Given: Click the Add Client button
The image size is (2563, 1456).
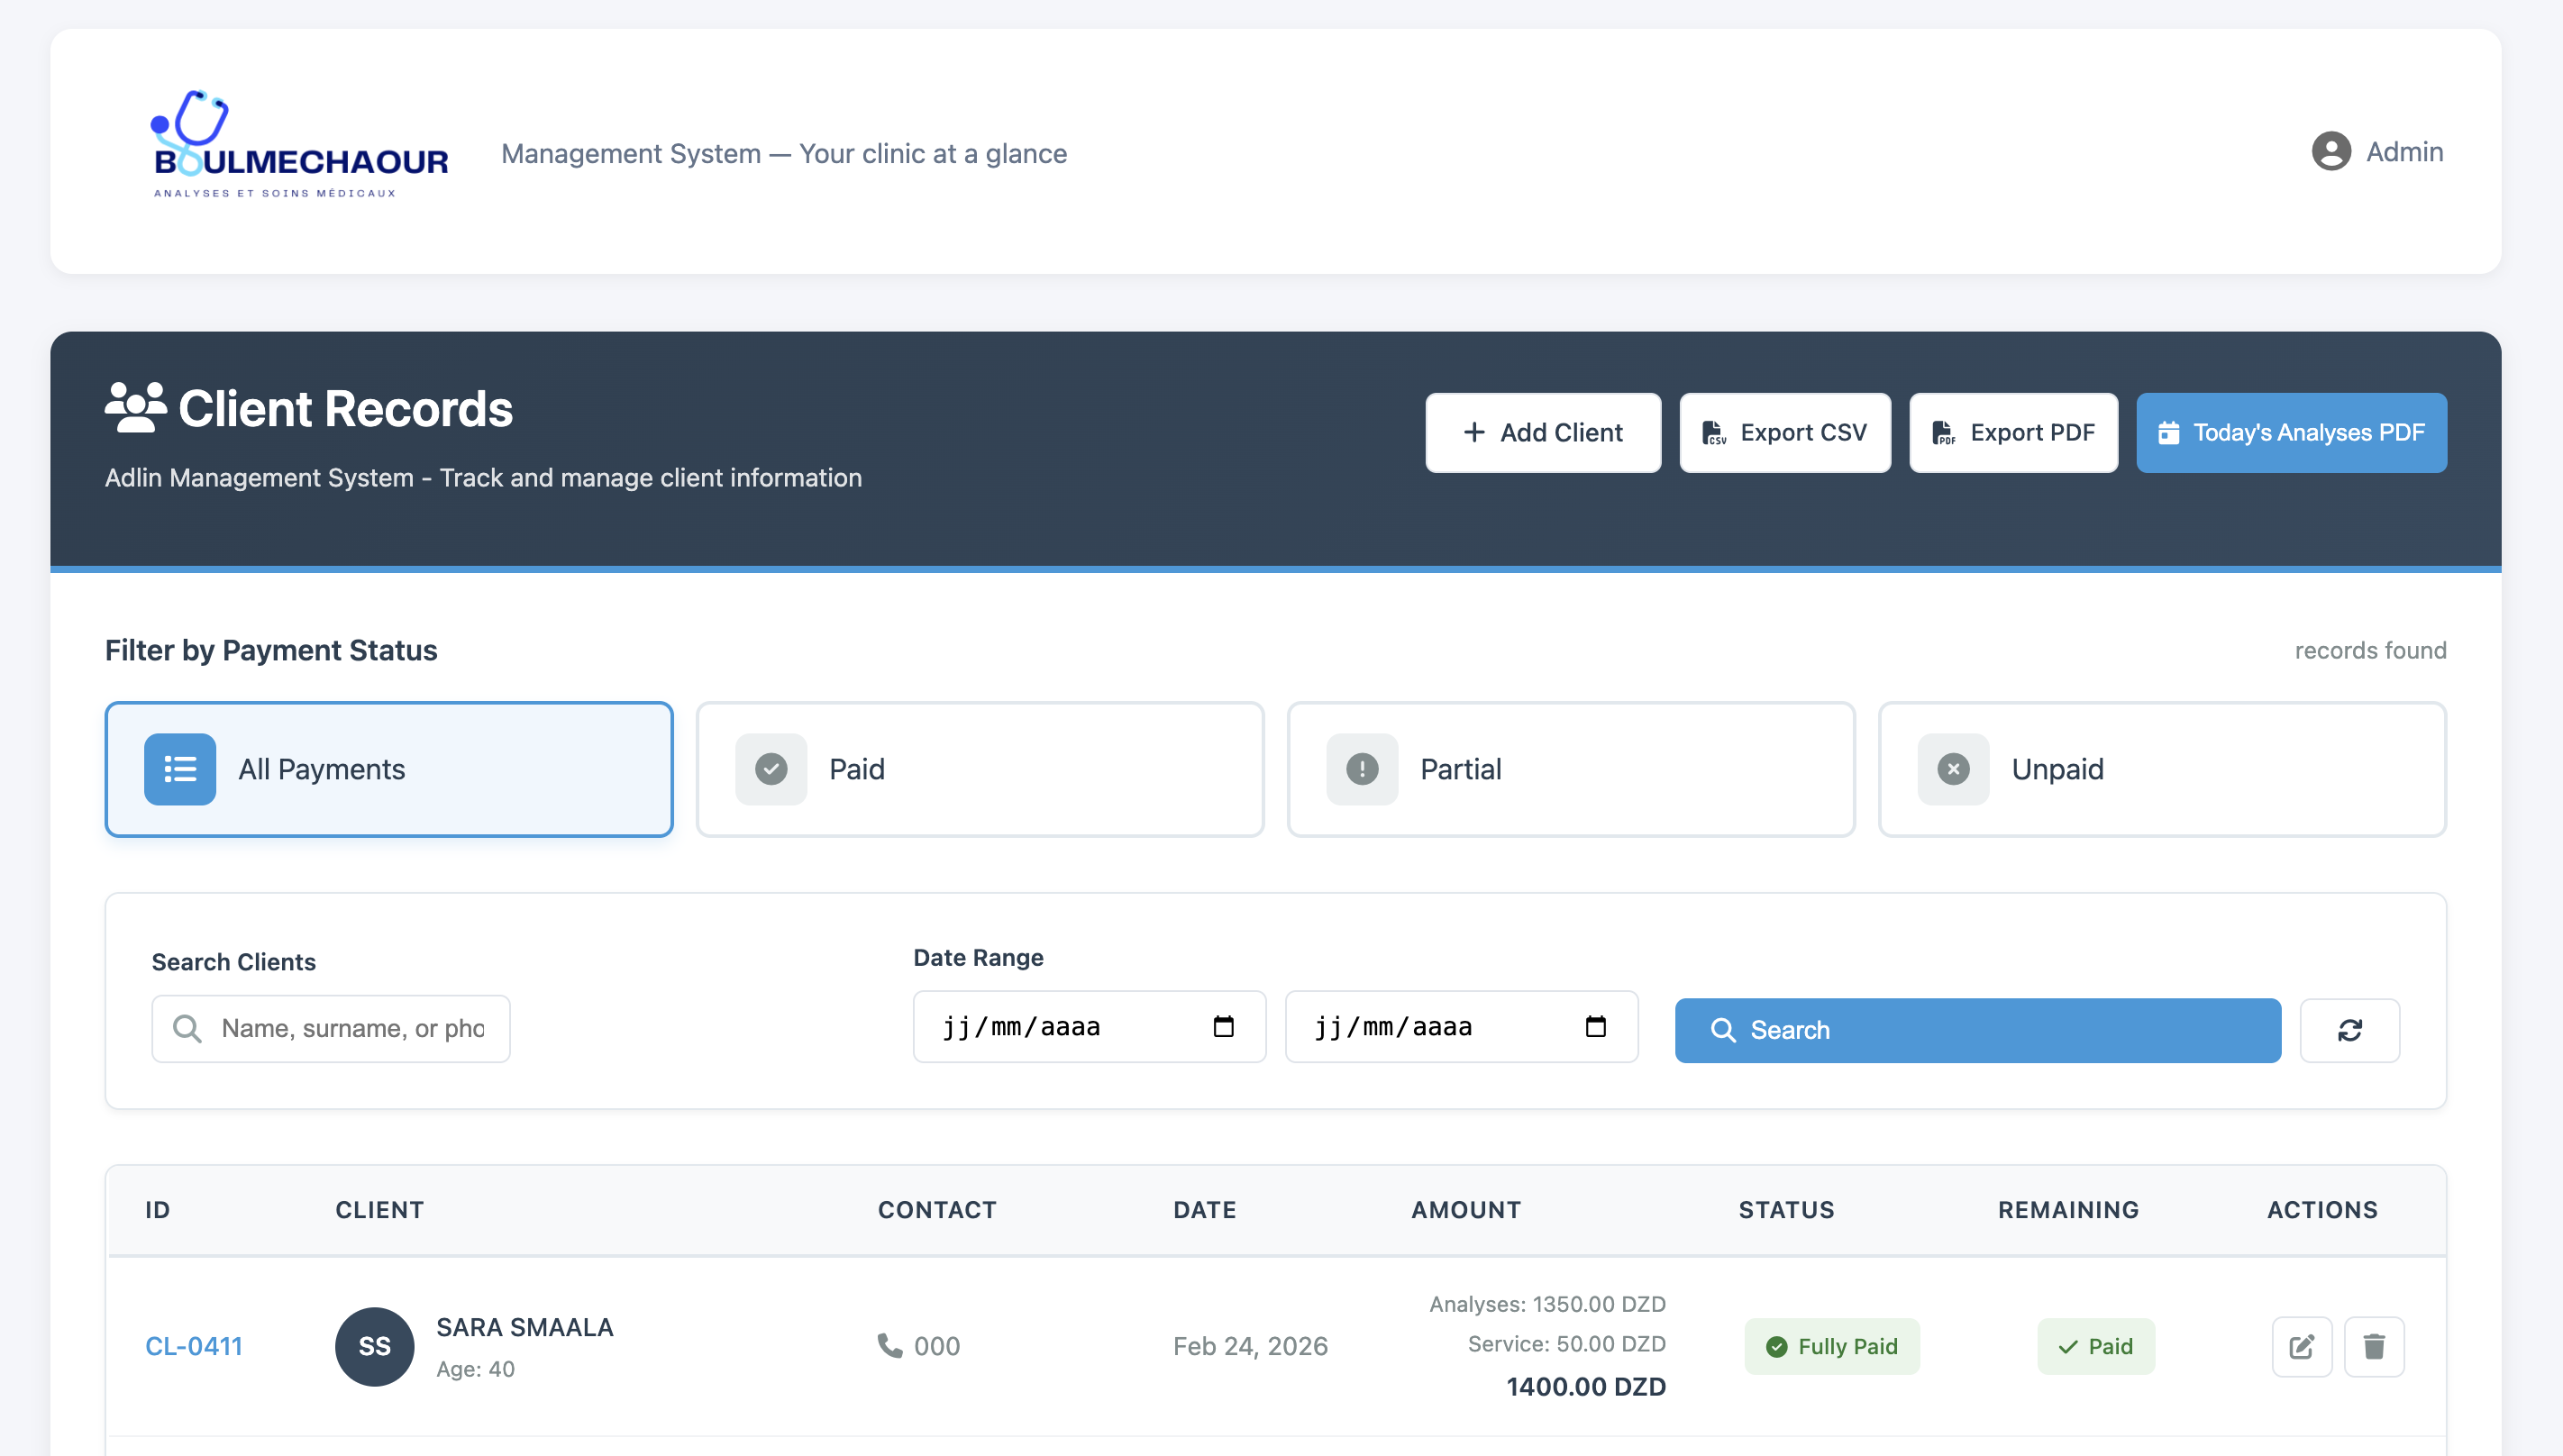Looking at the screenshot, I should [x=1542, y=433].
